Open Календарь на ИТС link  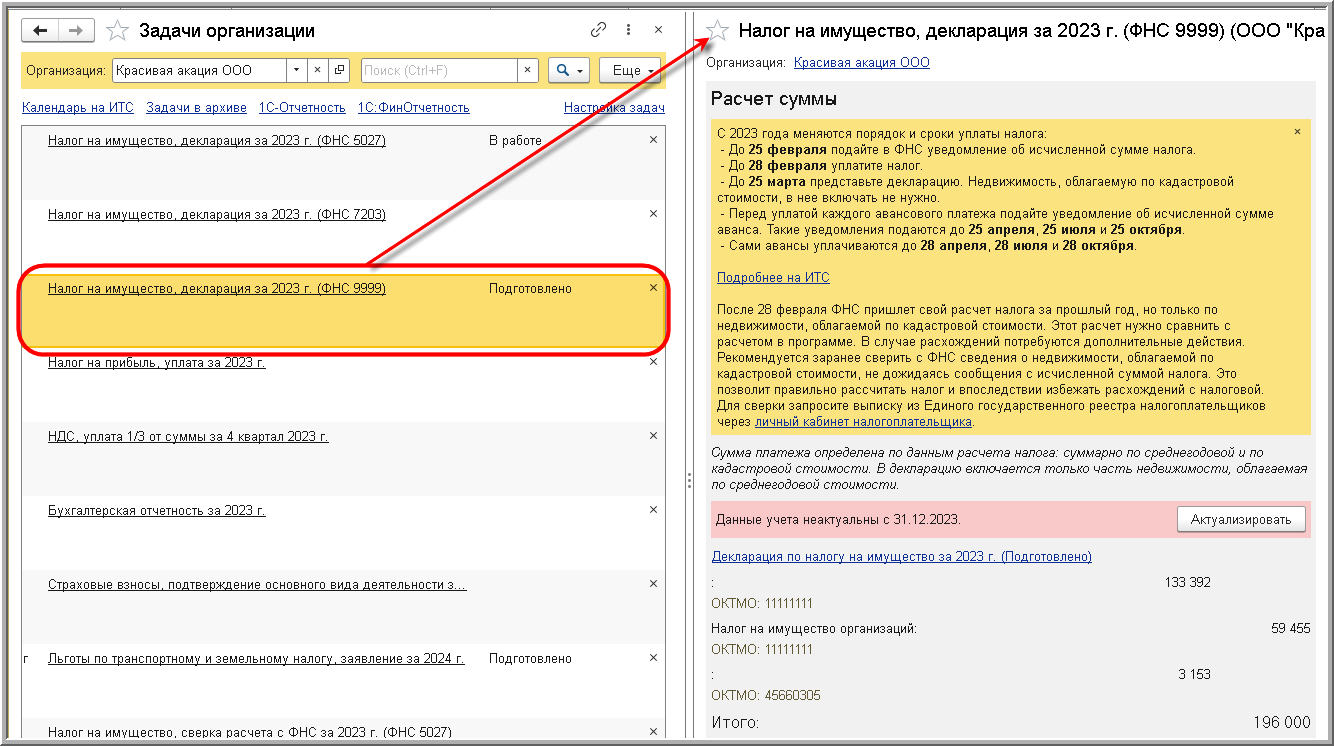77,108
